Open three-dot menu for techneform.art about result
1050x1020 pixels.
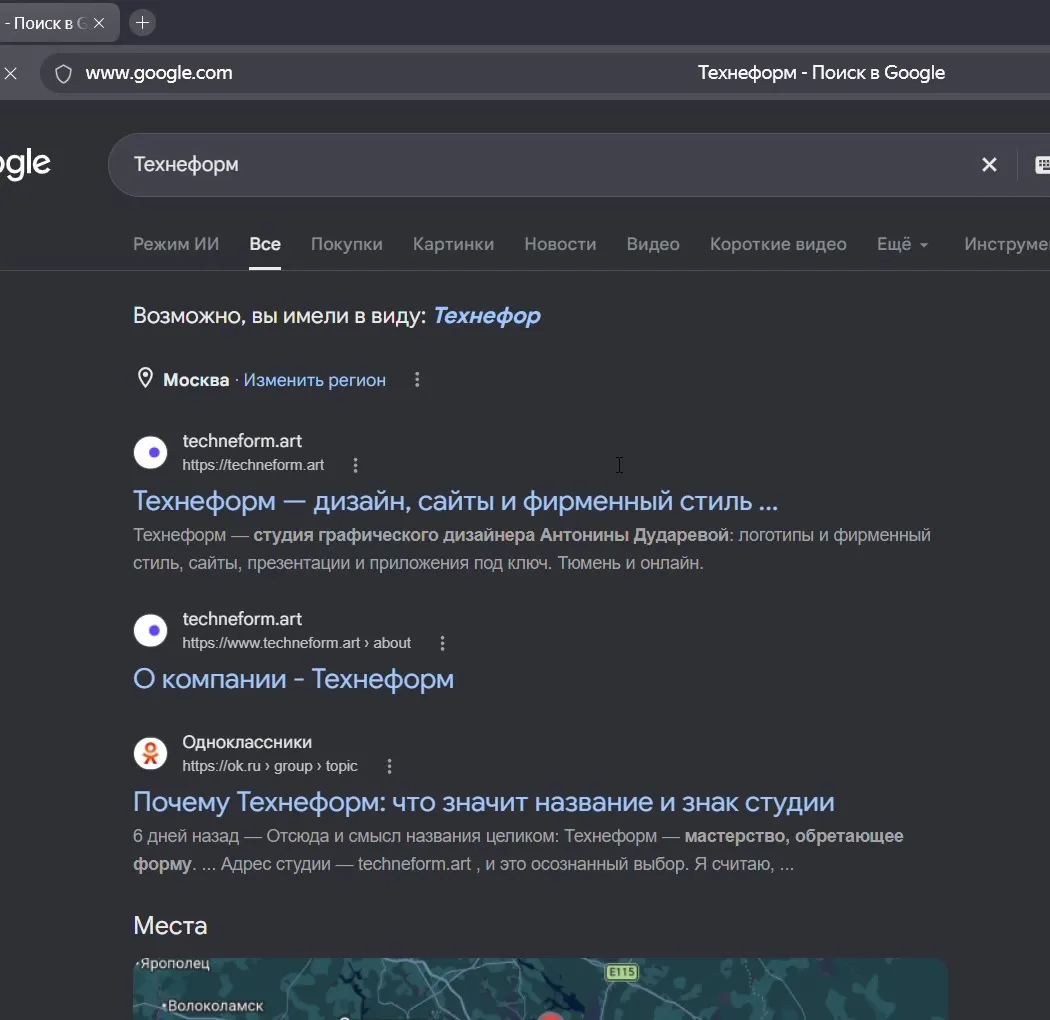point(442,643)
